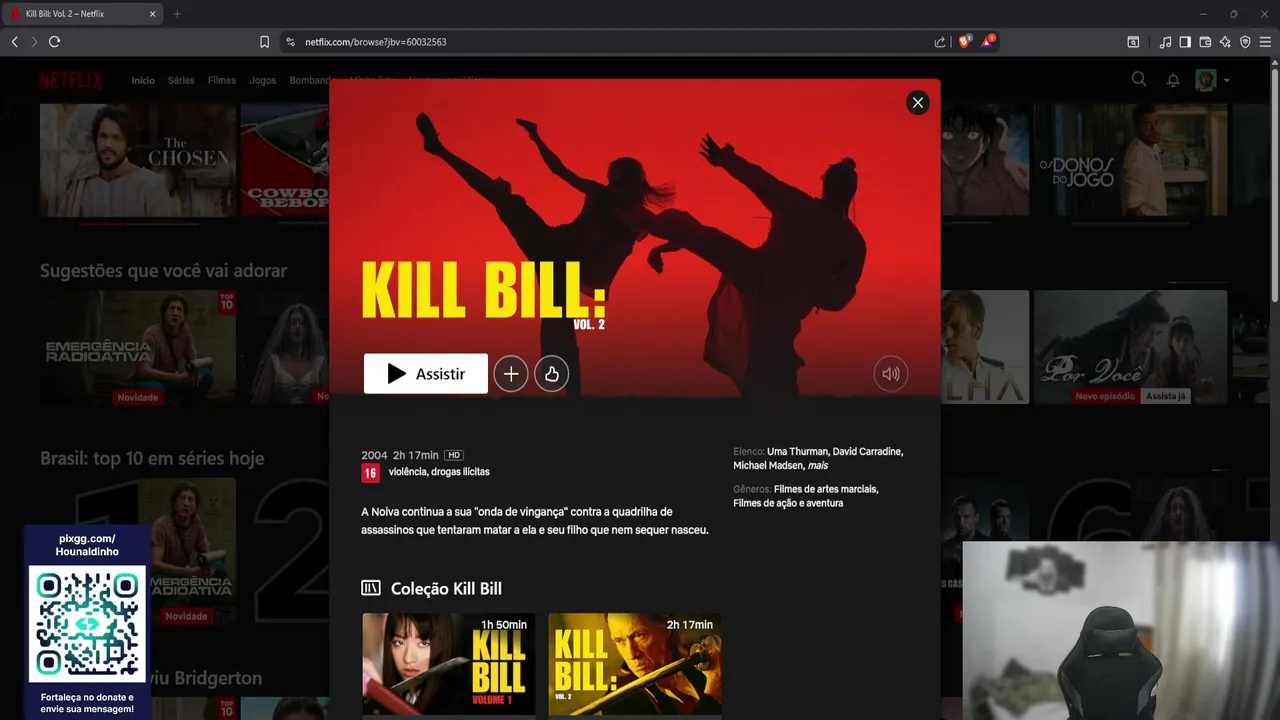Open genre Filmes de artes marciais
Viewport: 1280px width, 720px height.
point(826,490)
